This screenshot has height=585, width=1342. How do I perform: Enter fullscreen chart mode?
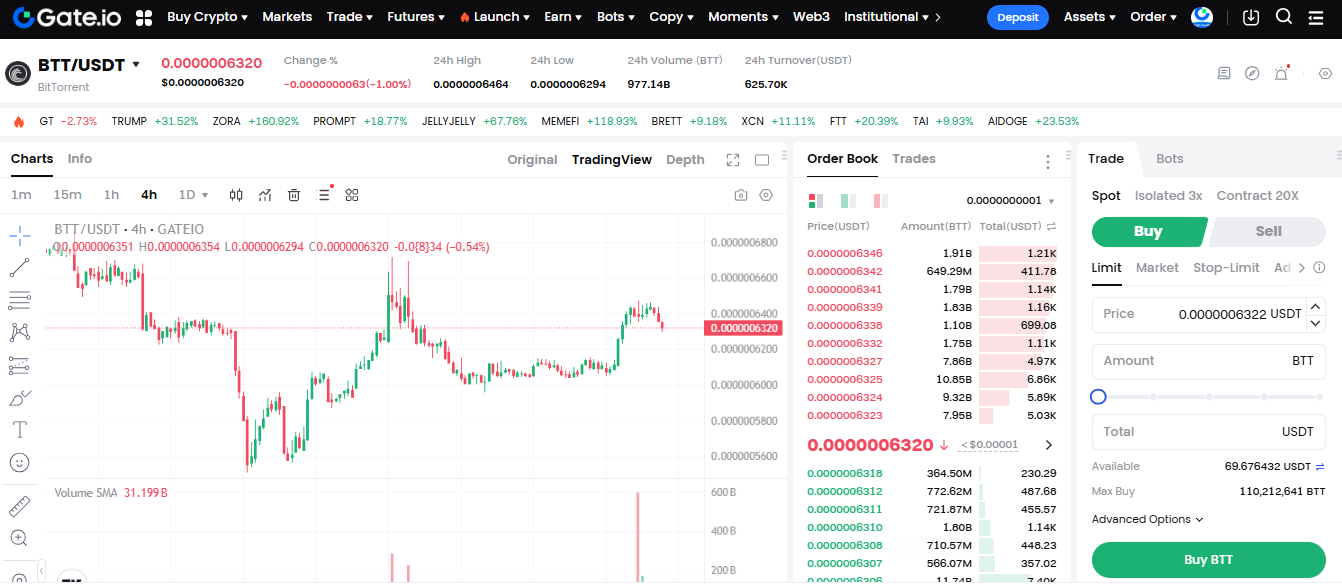pos(733,160)
